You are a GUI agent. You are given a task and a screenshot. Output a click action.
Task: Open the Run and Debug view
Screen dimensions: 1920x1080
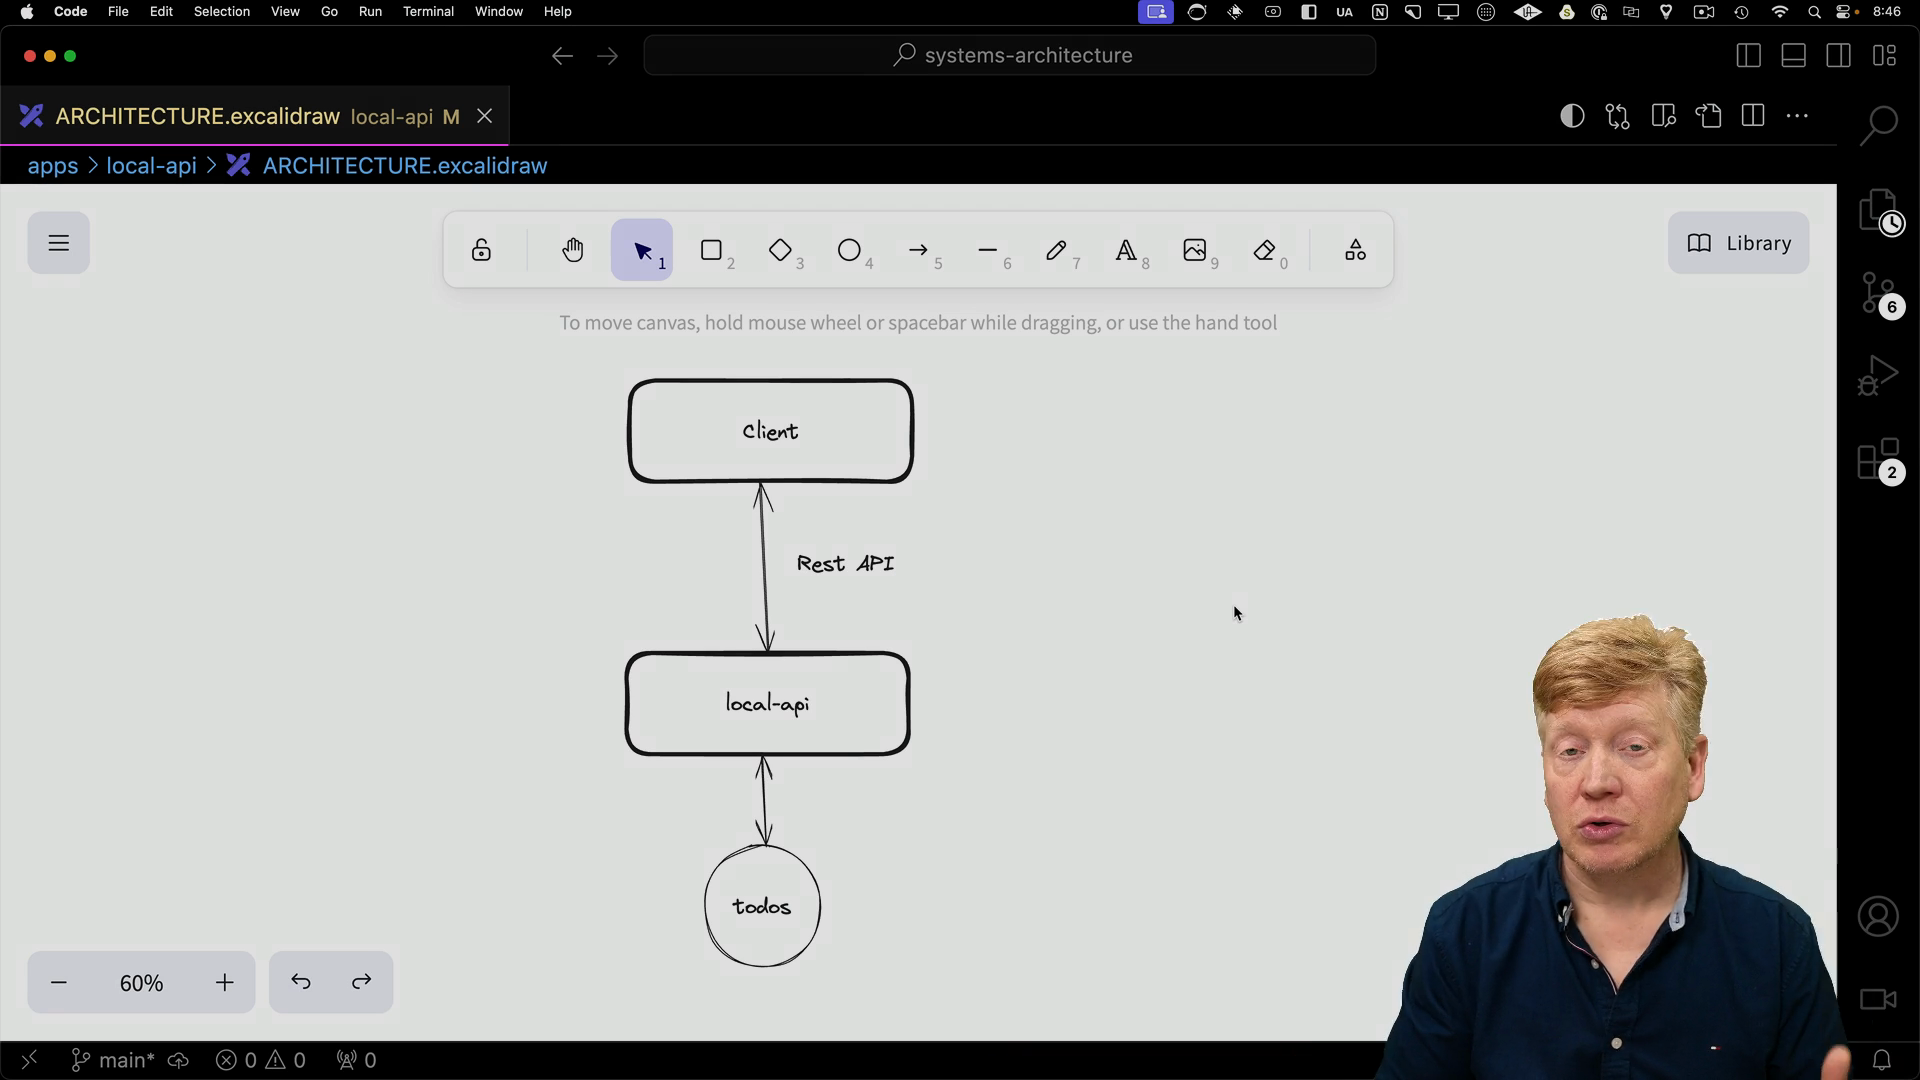pos(1879,377)
